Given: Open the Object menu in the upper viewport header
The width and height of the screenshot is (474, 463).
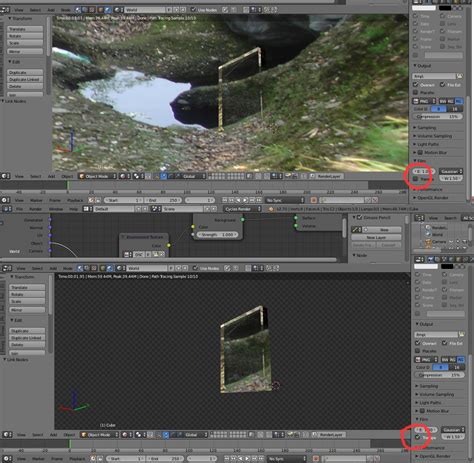Looking at the screenshot, I should 67,176.
